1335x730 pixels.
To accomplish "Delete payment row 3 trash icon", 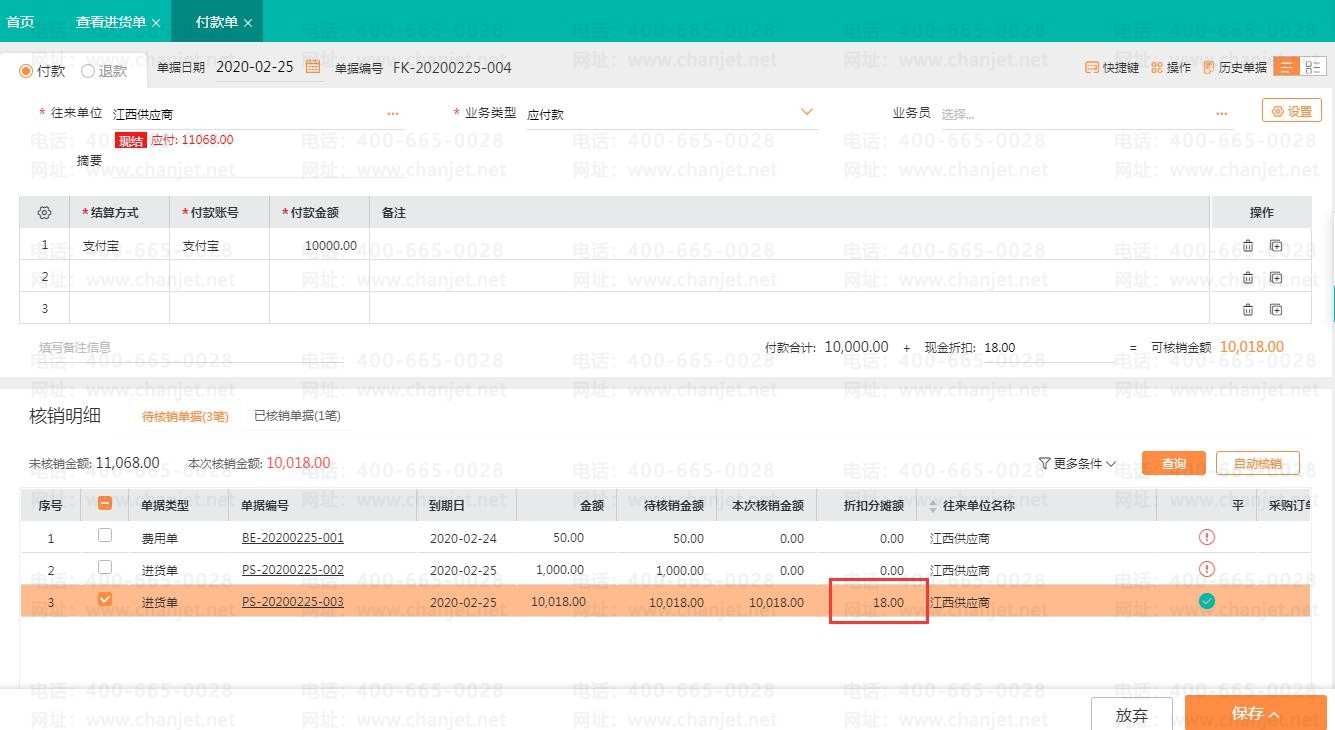I will tap(1248, 309).
